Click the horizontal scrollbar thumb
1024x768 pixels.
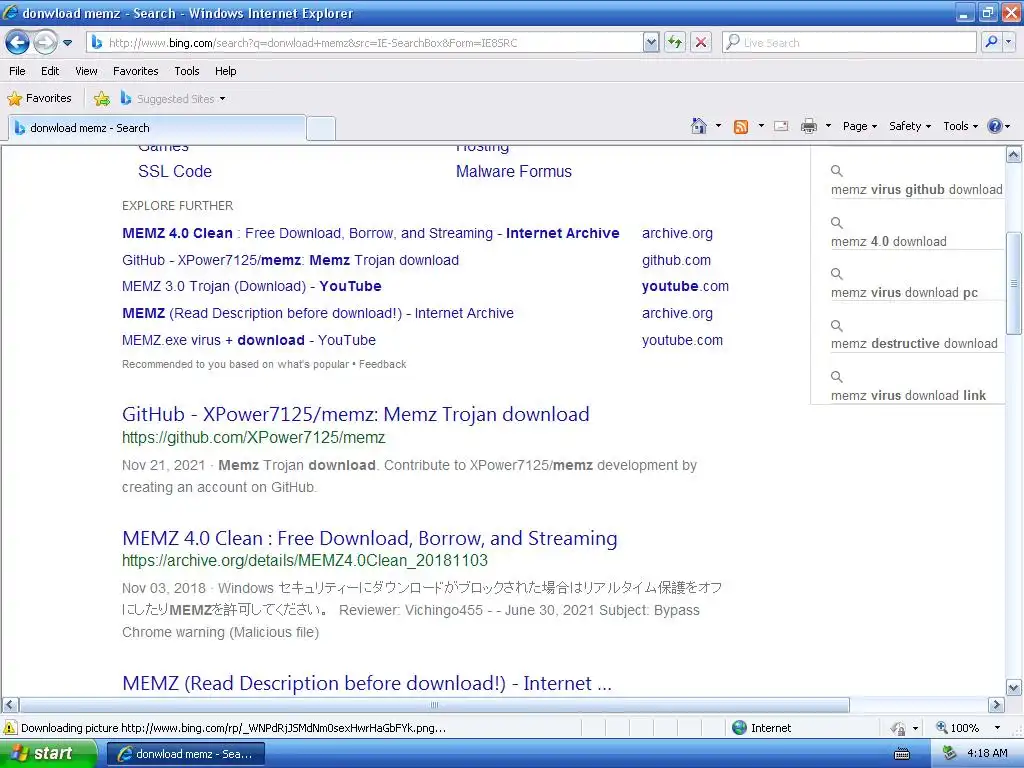pos(434,705)
